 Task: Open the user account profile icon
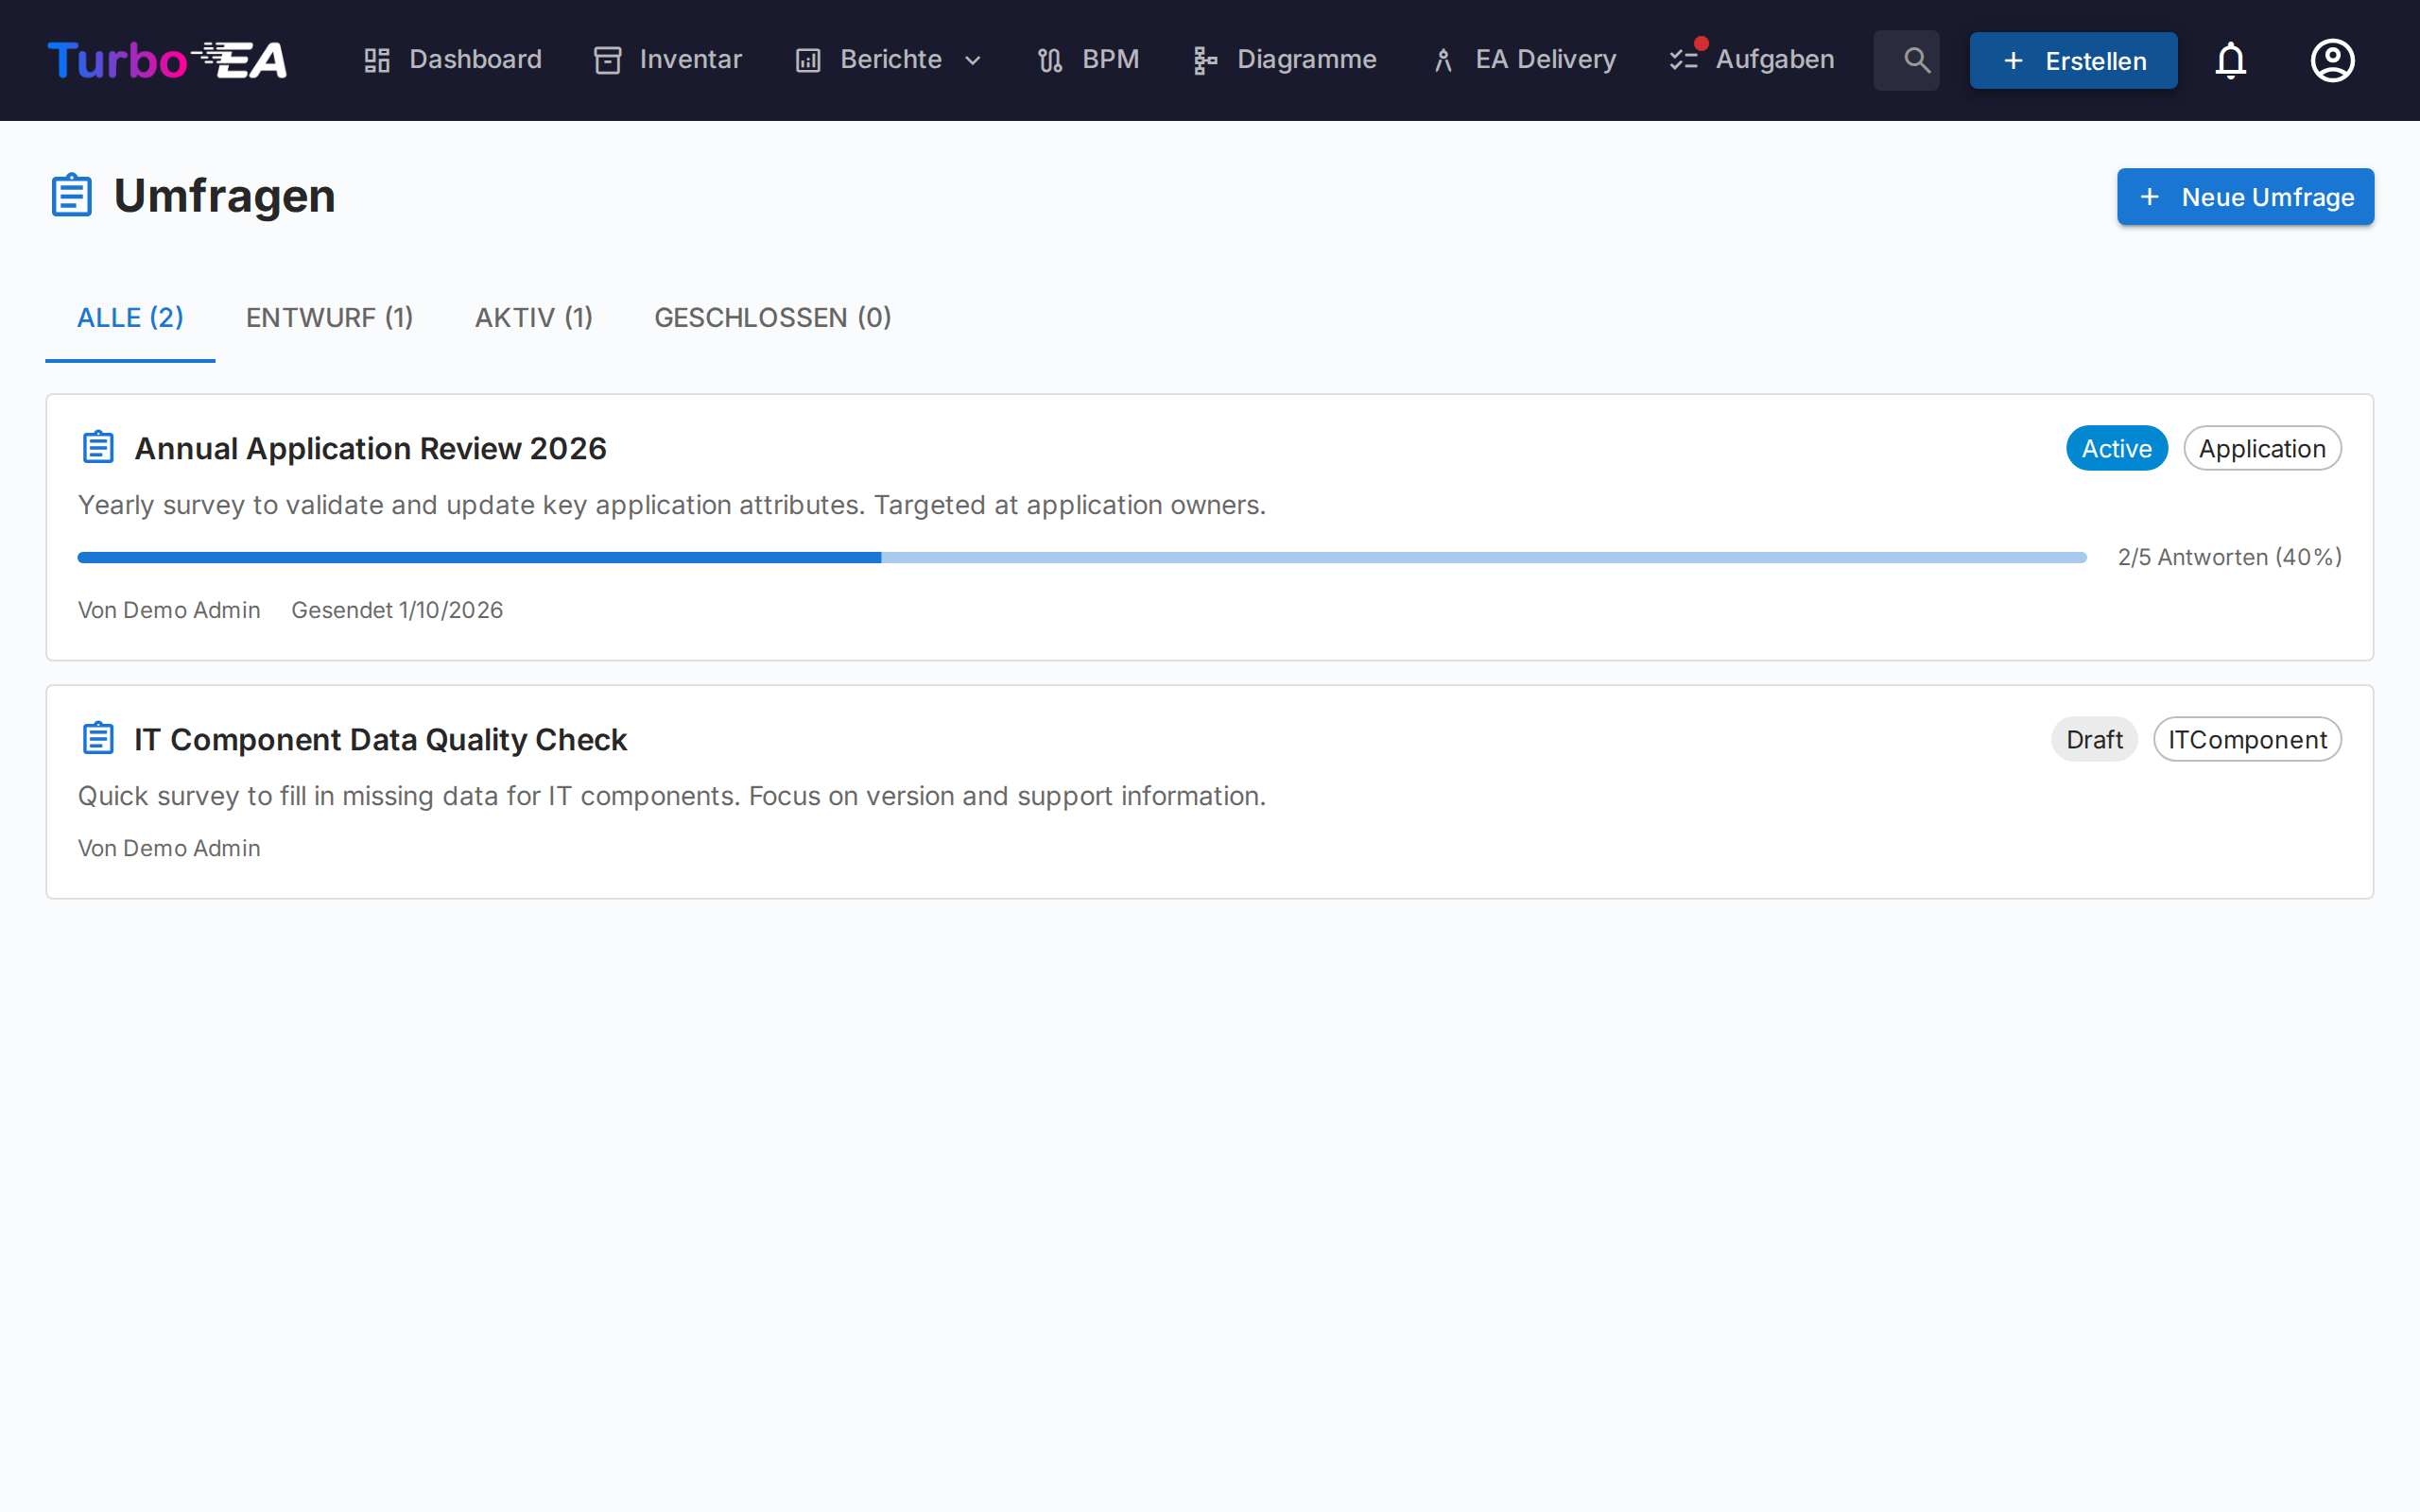coord(2331,60)
